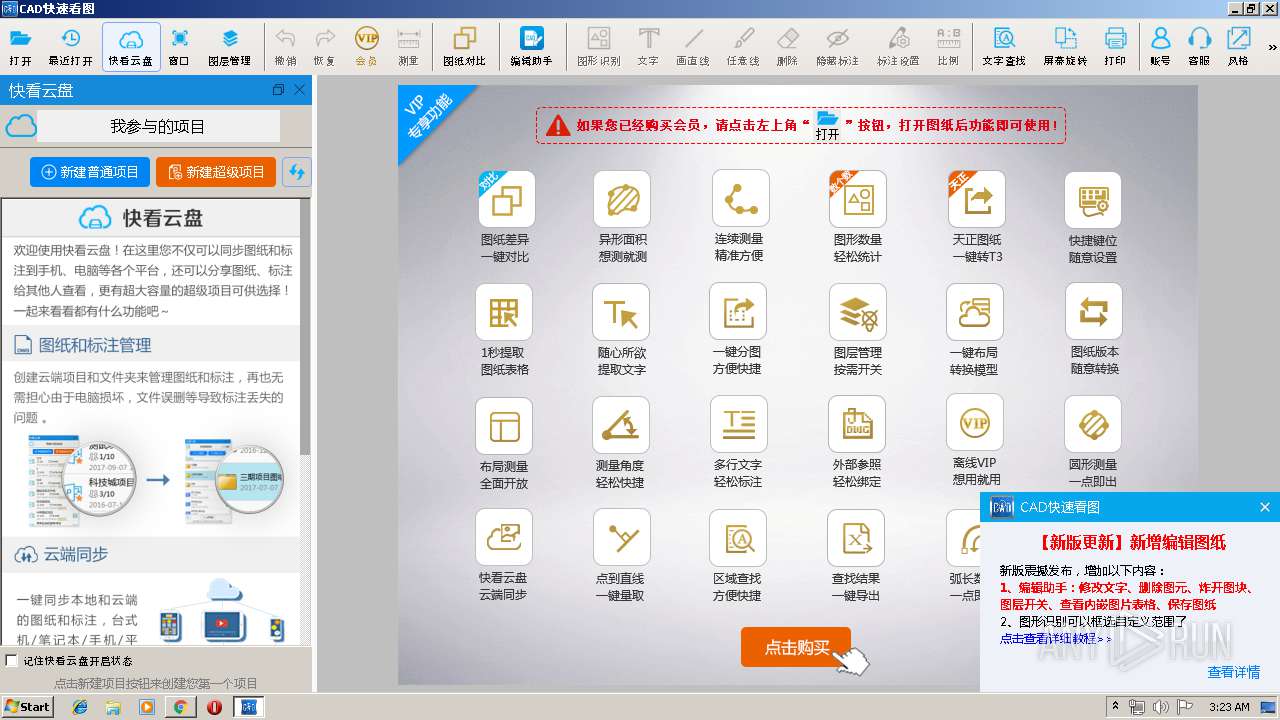This screenshot has height=720, width=1280.
Task: Click the 天正图纸一键转T3 feature icon
Action: pyautogui.click(x=976, y=199)
